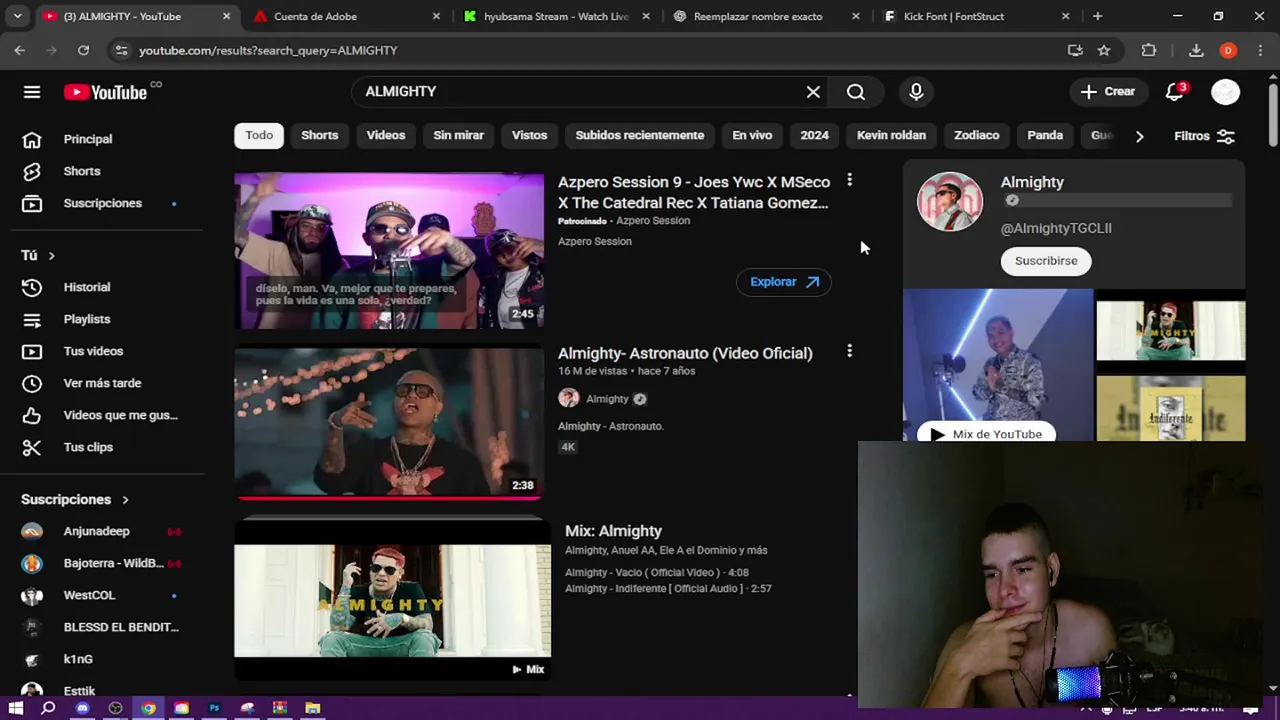This screenshot has width=1280, height=720.
Task: Open Ver más tarde list
Action: [100, 383]
